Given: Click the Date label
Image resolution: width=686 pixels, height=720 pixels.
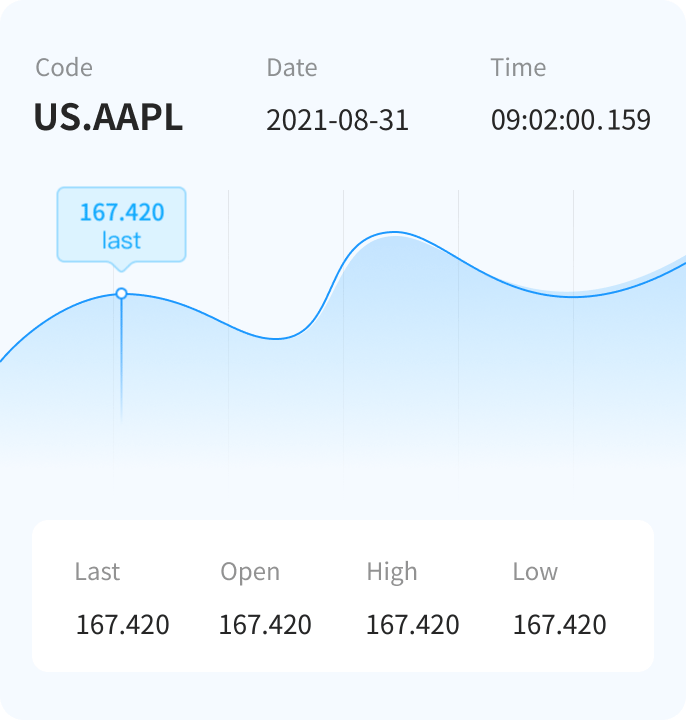Looking at the screenshot, I should tap(291, 68).
